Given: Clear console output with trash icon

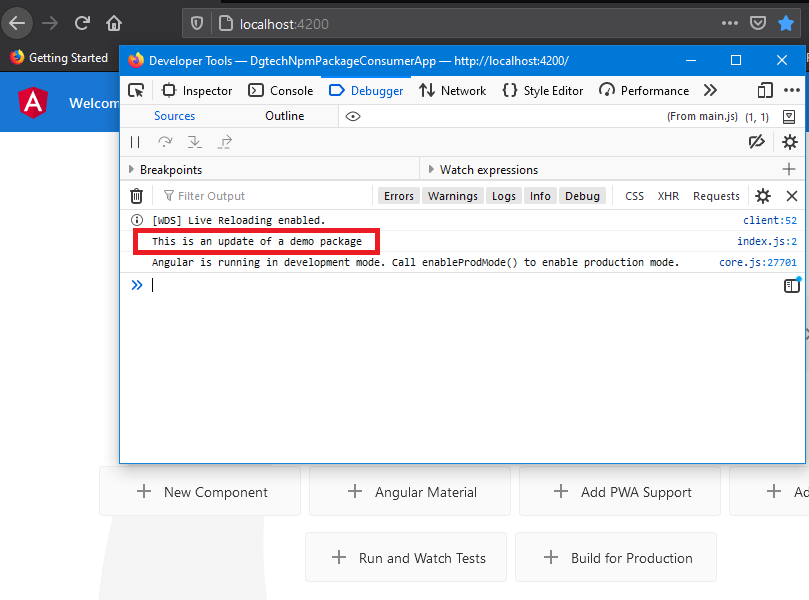Looking at the screenshot, I should 137,196.
